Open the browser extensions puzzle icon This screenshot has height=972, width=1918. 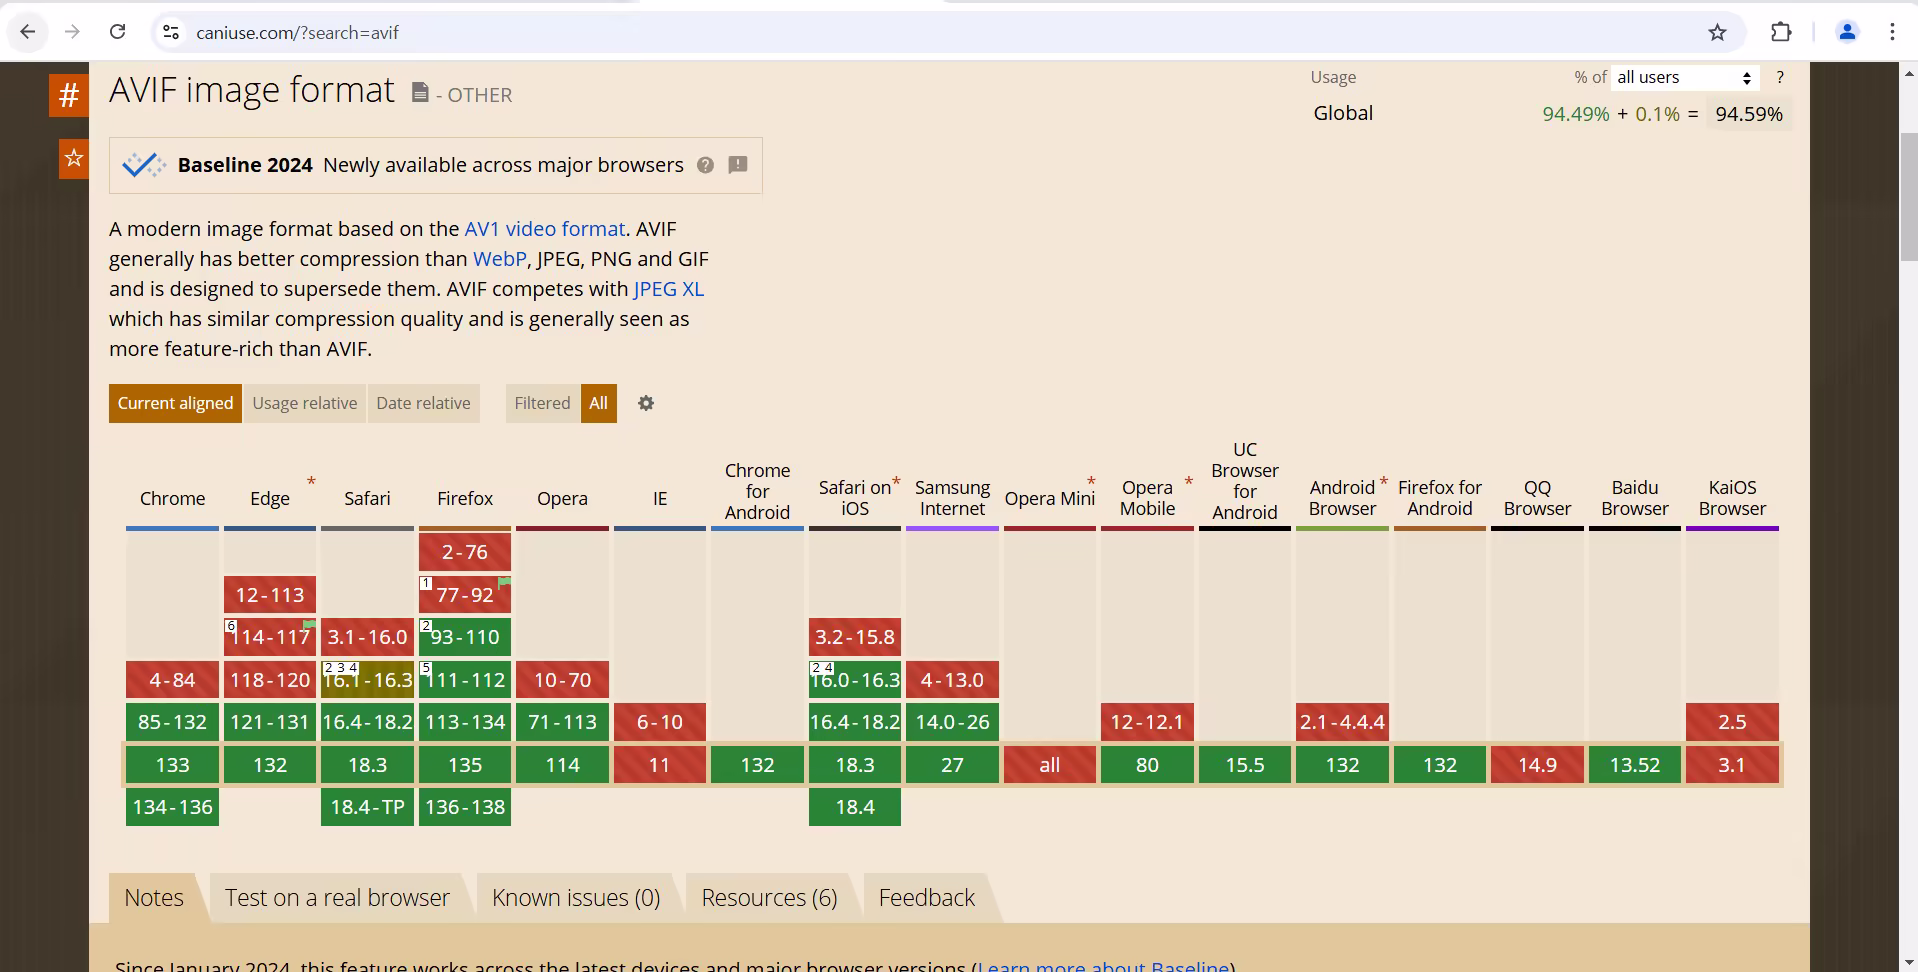1780,33
